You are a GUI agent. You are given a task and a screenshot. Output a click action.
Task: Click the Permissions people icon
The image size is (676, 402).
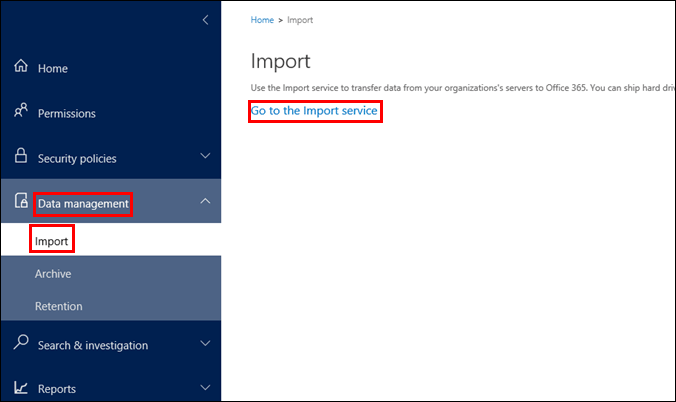point(21,112)
